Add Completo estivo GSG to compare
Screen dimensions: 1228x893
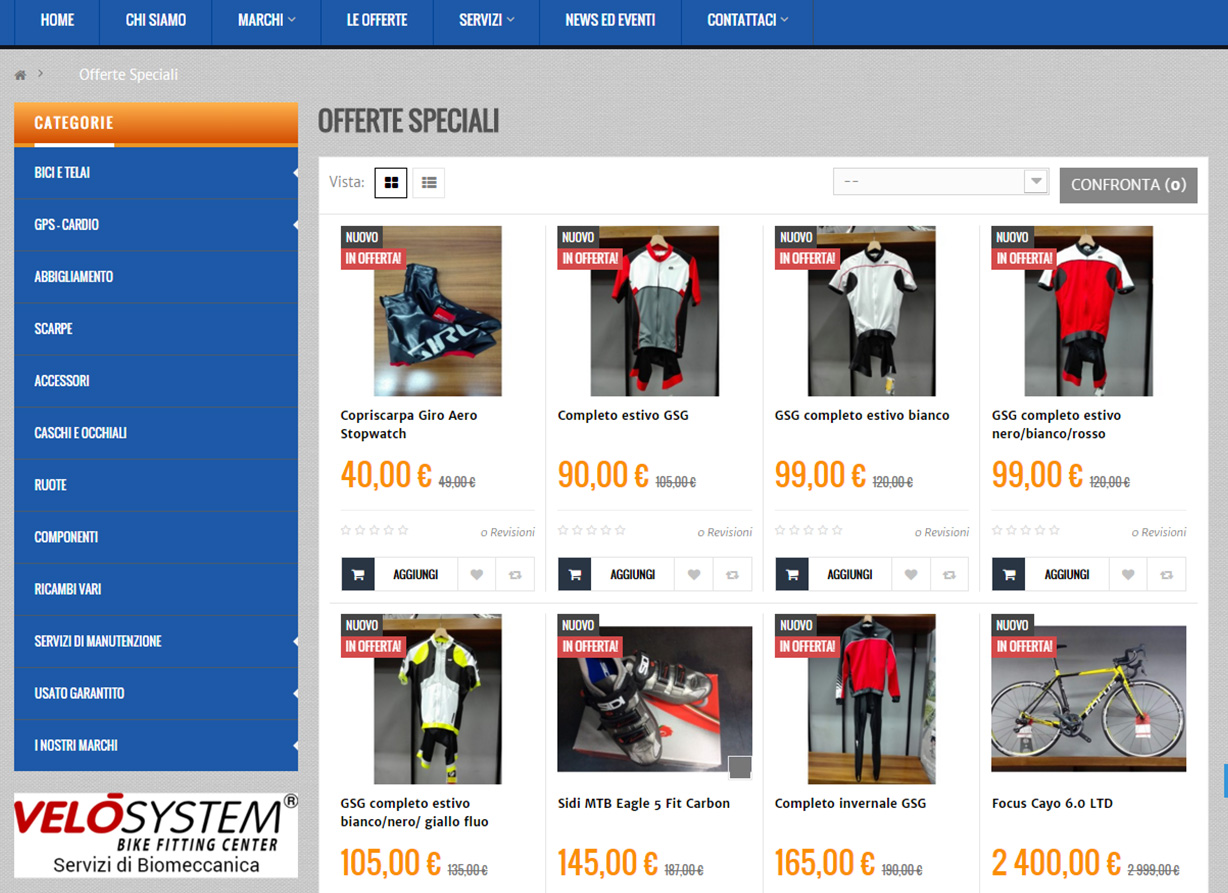(732, 574)
